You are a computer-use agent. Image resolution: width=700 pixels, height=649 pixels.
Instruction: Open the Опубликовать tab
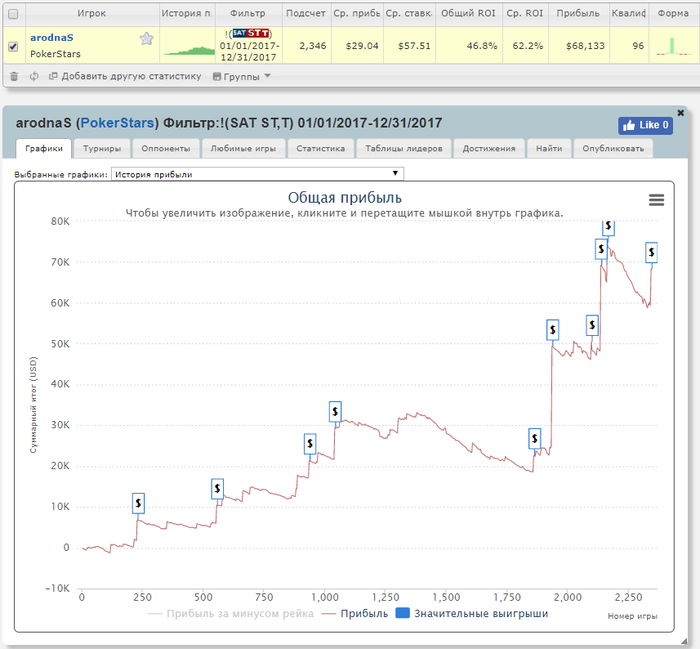click(x=613, y=149)
